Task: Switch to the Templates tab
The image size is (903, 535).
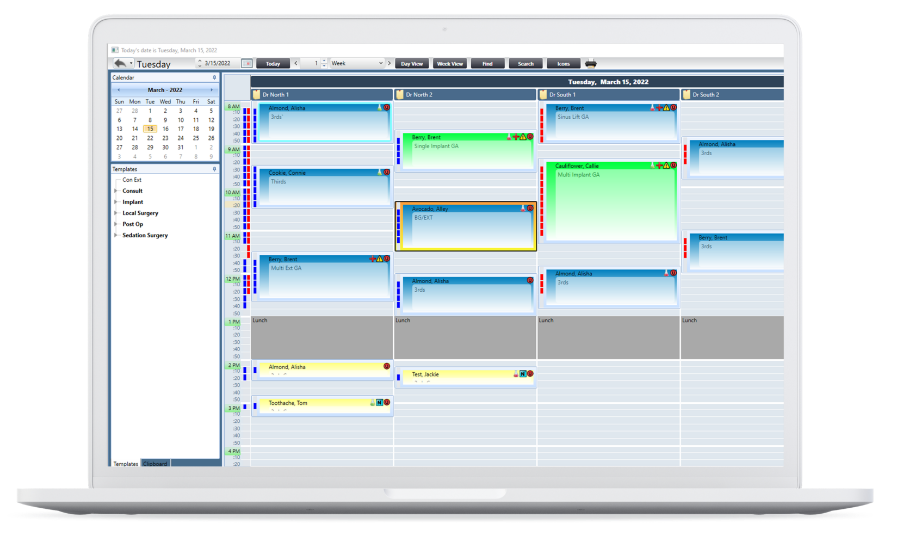Action: (126, 464)
